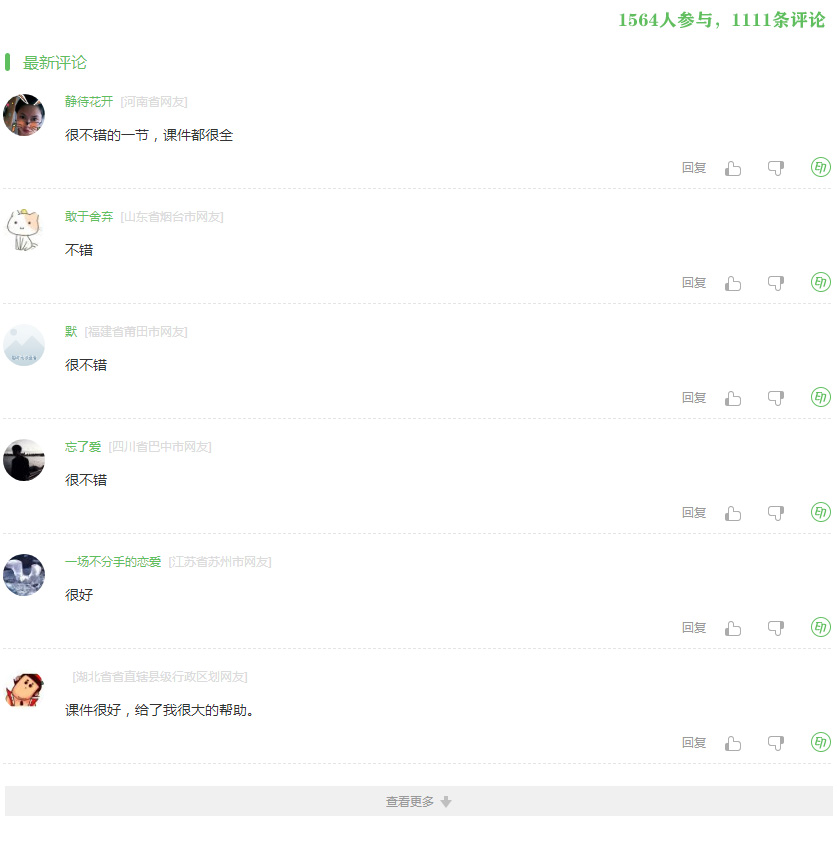Dislike the comment by 静待花开

[776, 169]
